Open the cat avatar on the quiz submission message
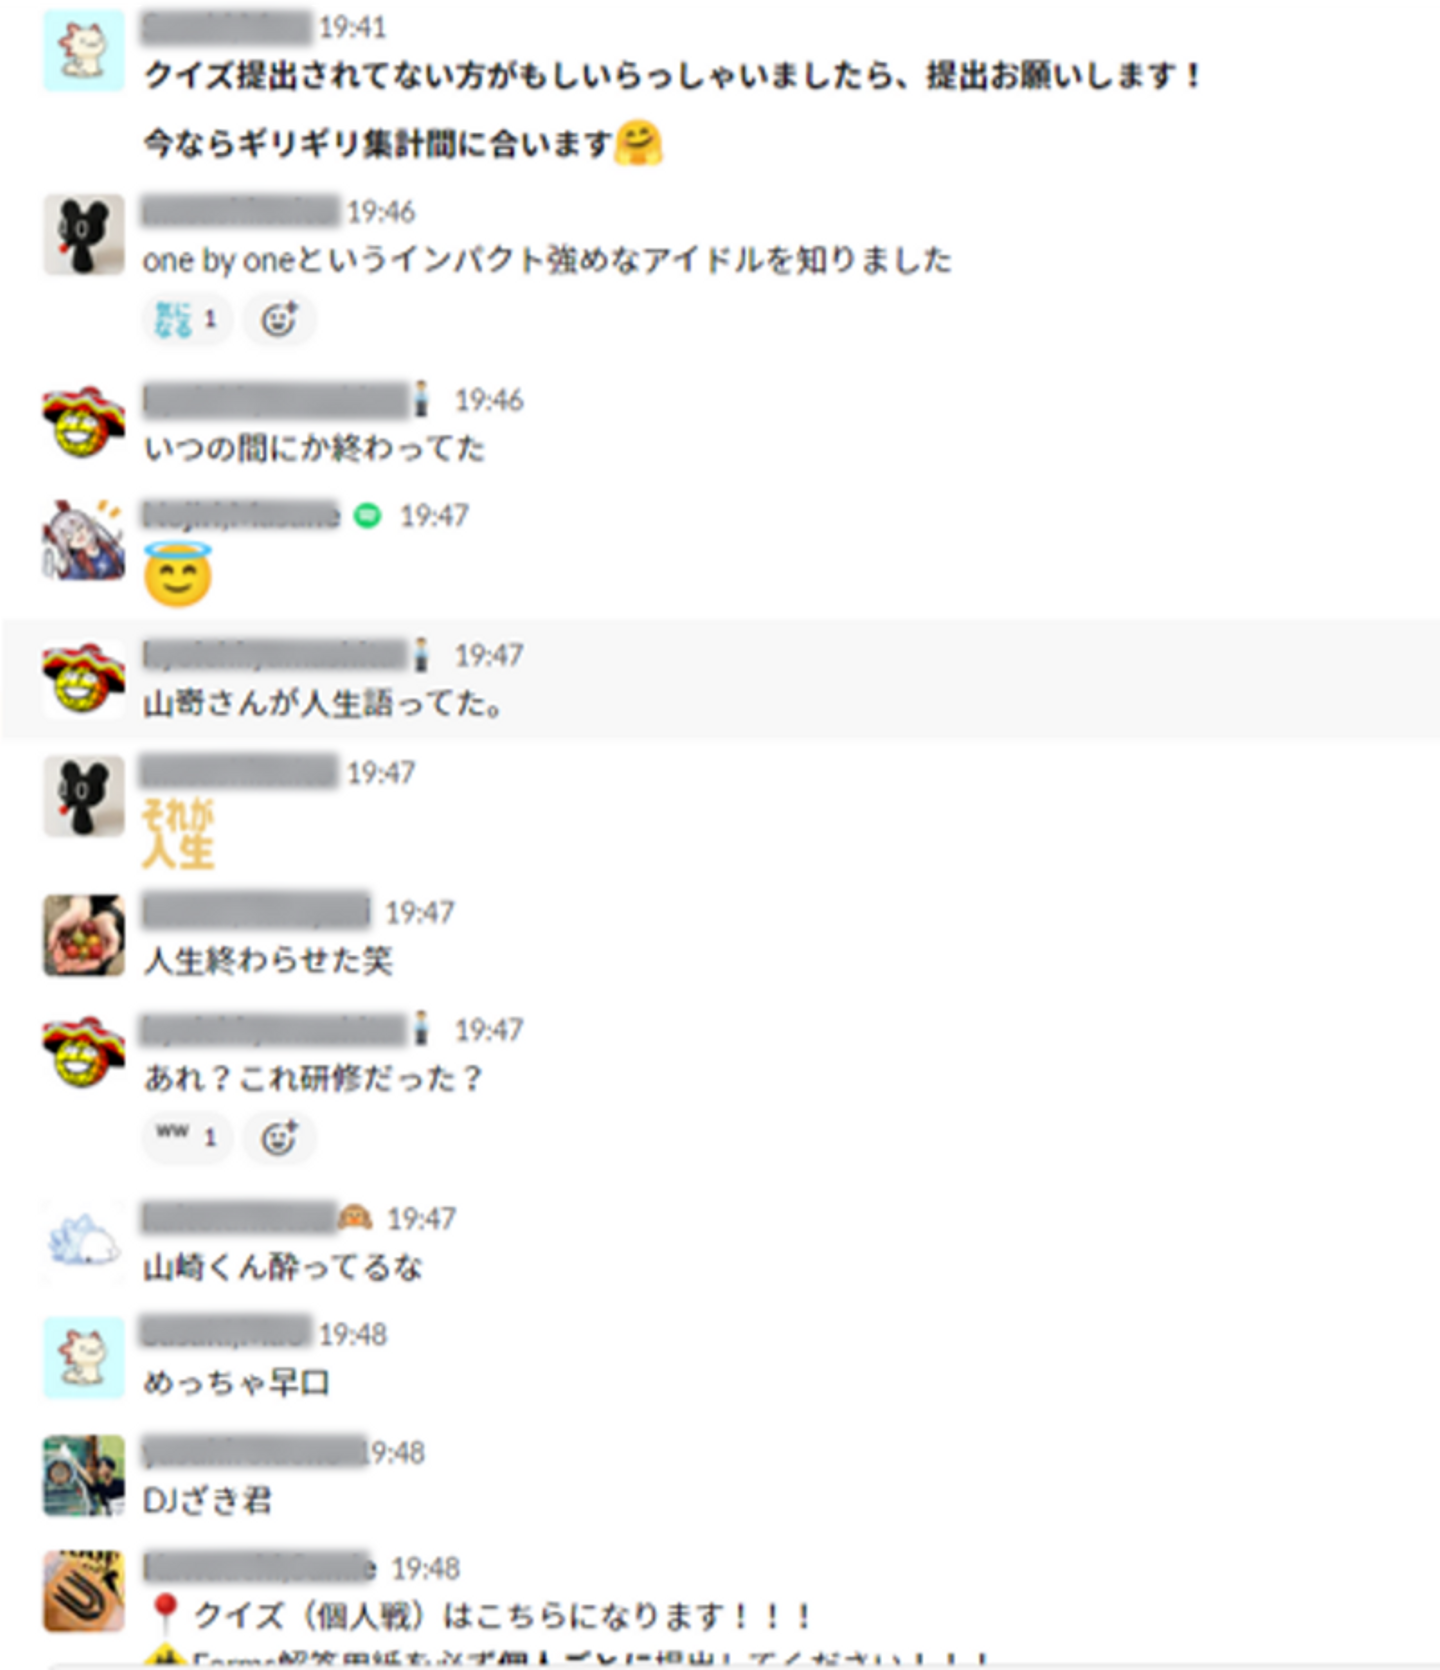Screen dimensions: 1440x1670 (84, 51)
